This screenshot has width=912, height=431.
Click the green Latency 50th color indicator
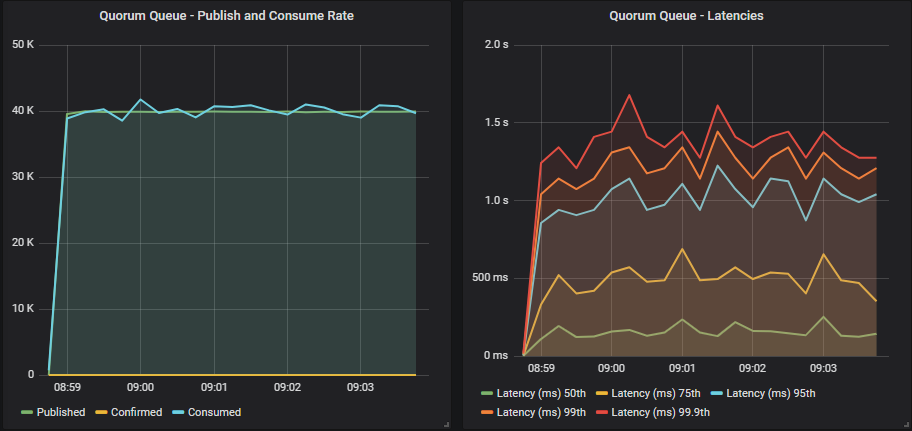[486, 394]
